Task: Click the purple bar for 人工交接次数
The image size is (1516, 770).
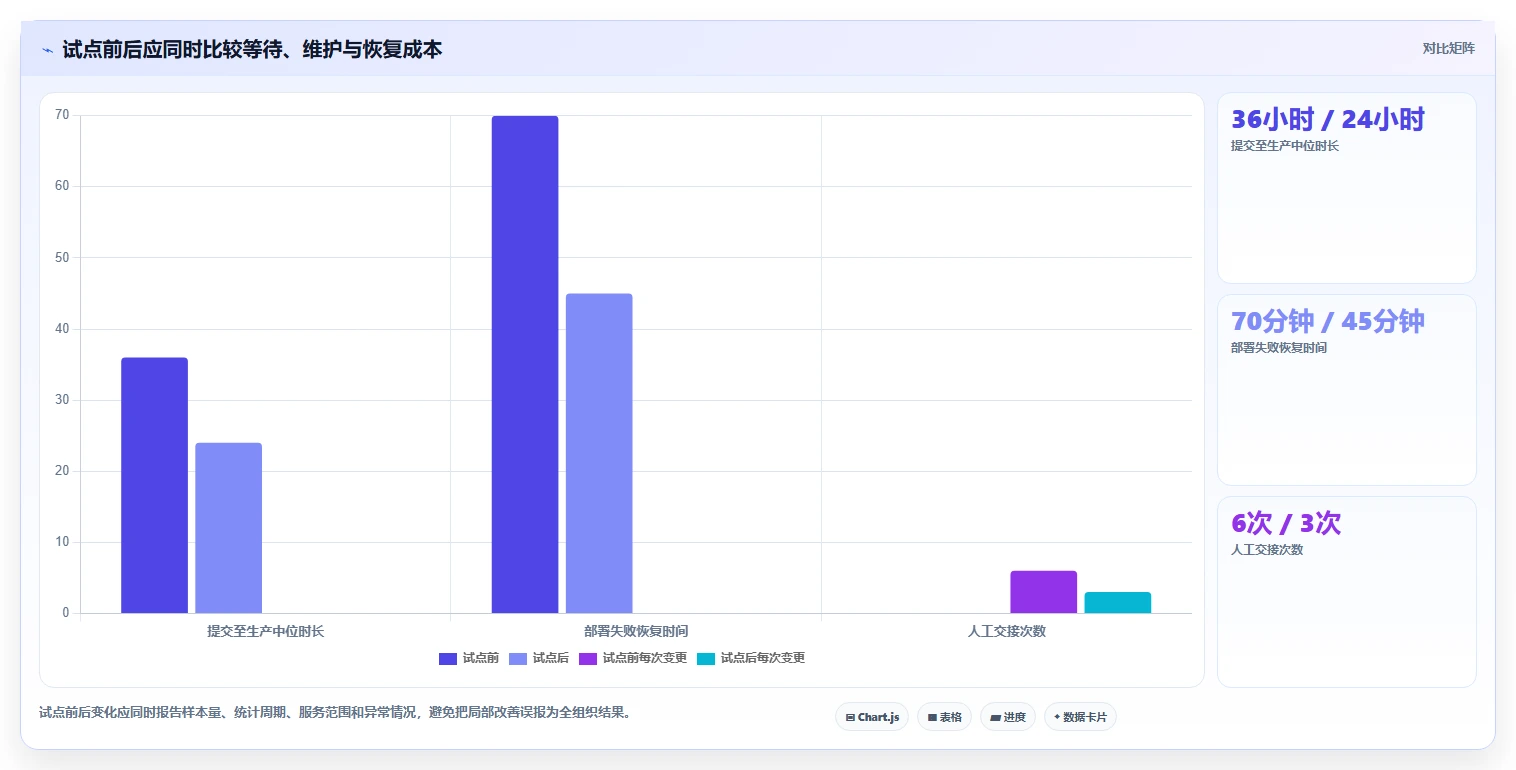Action: (x=1043, y=592)
